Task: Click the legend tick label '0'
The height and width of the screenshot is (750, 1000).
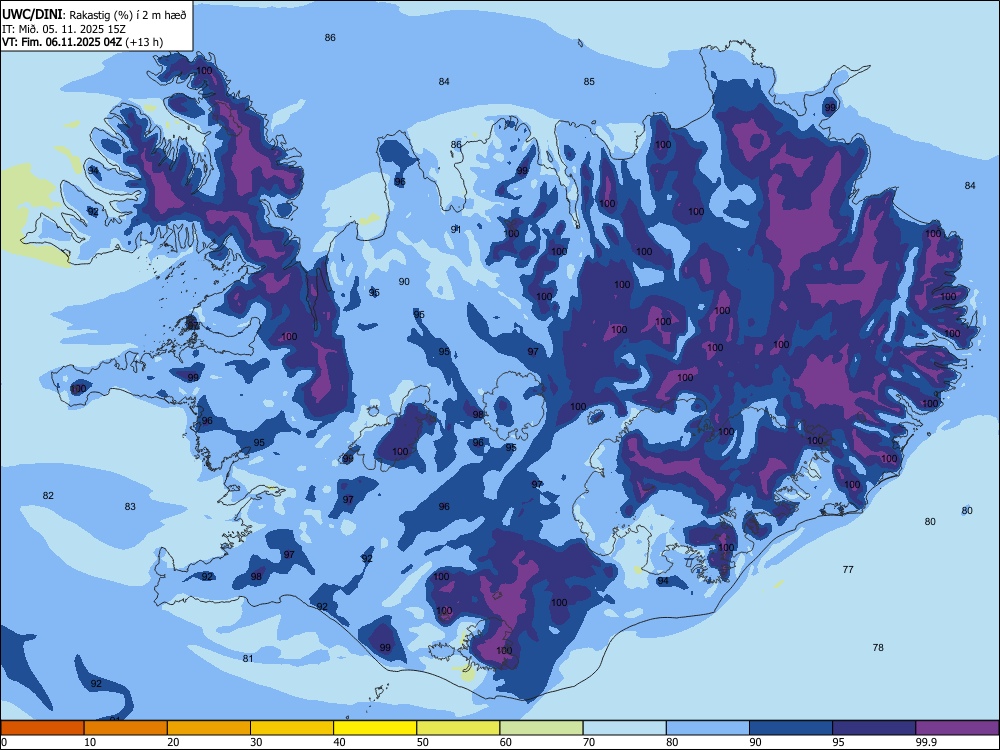Action: 4,742
